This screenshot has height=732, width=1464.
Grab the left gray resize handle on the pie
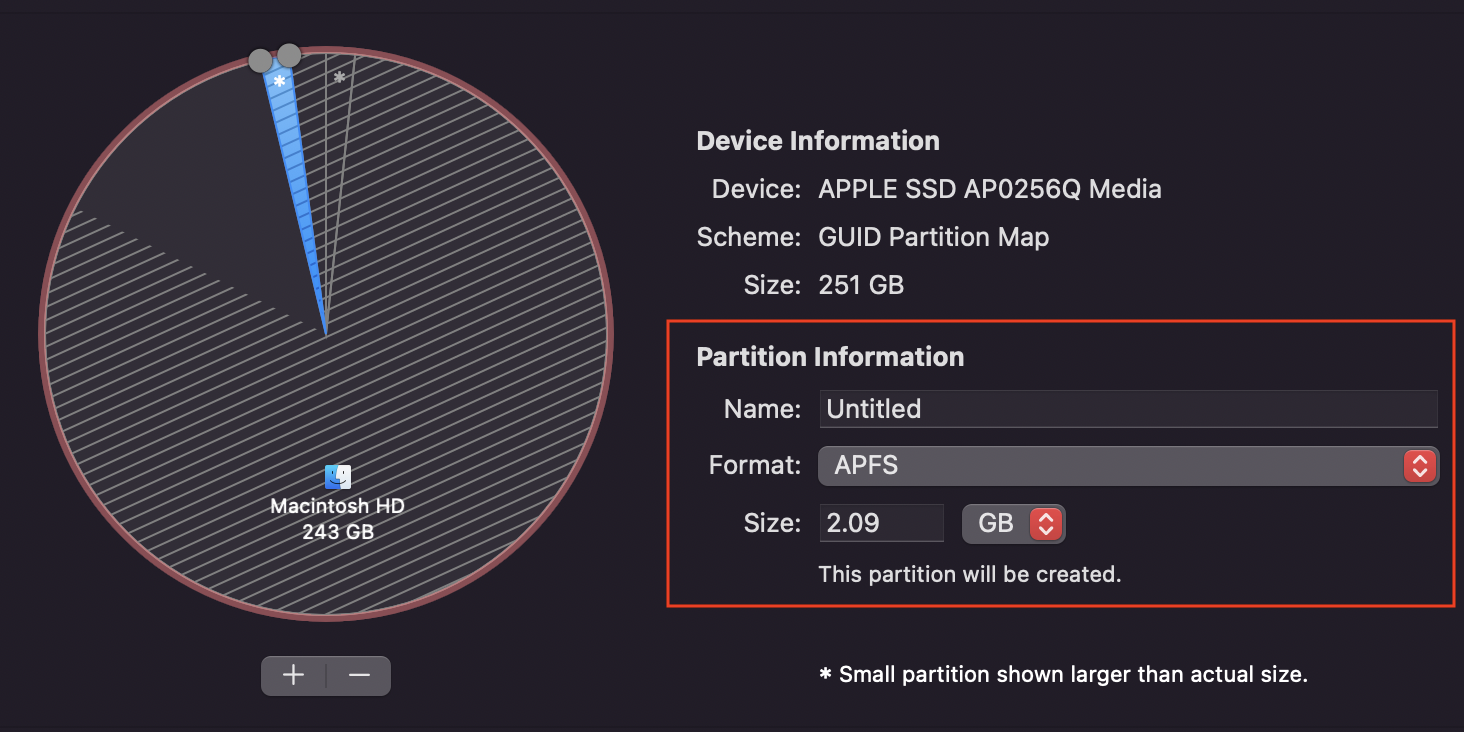pyautogui.click(x=260, y=61)
